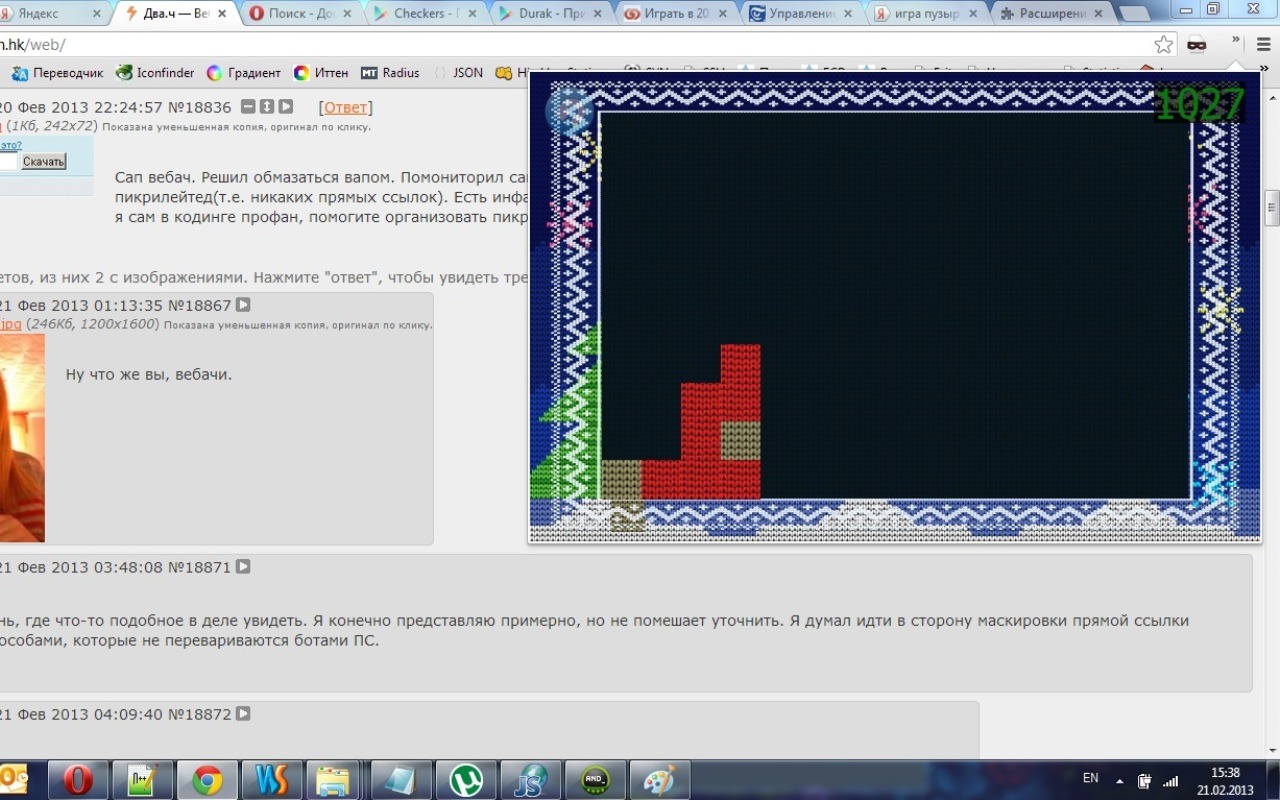
Task: Open WebStorm from the taskbar
Action: [272, 780]
